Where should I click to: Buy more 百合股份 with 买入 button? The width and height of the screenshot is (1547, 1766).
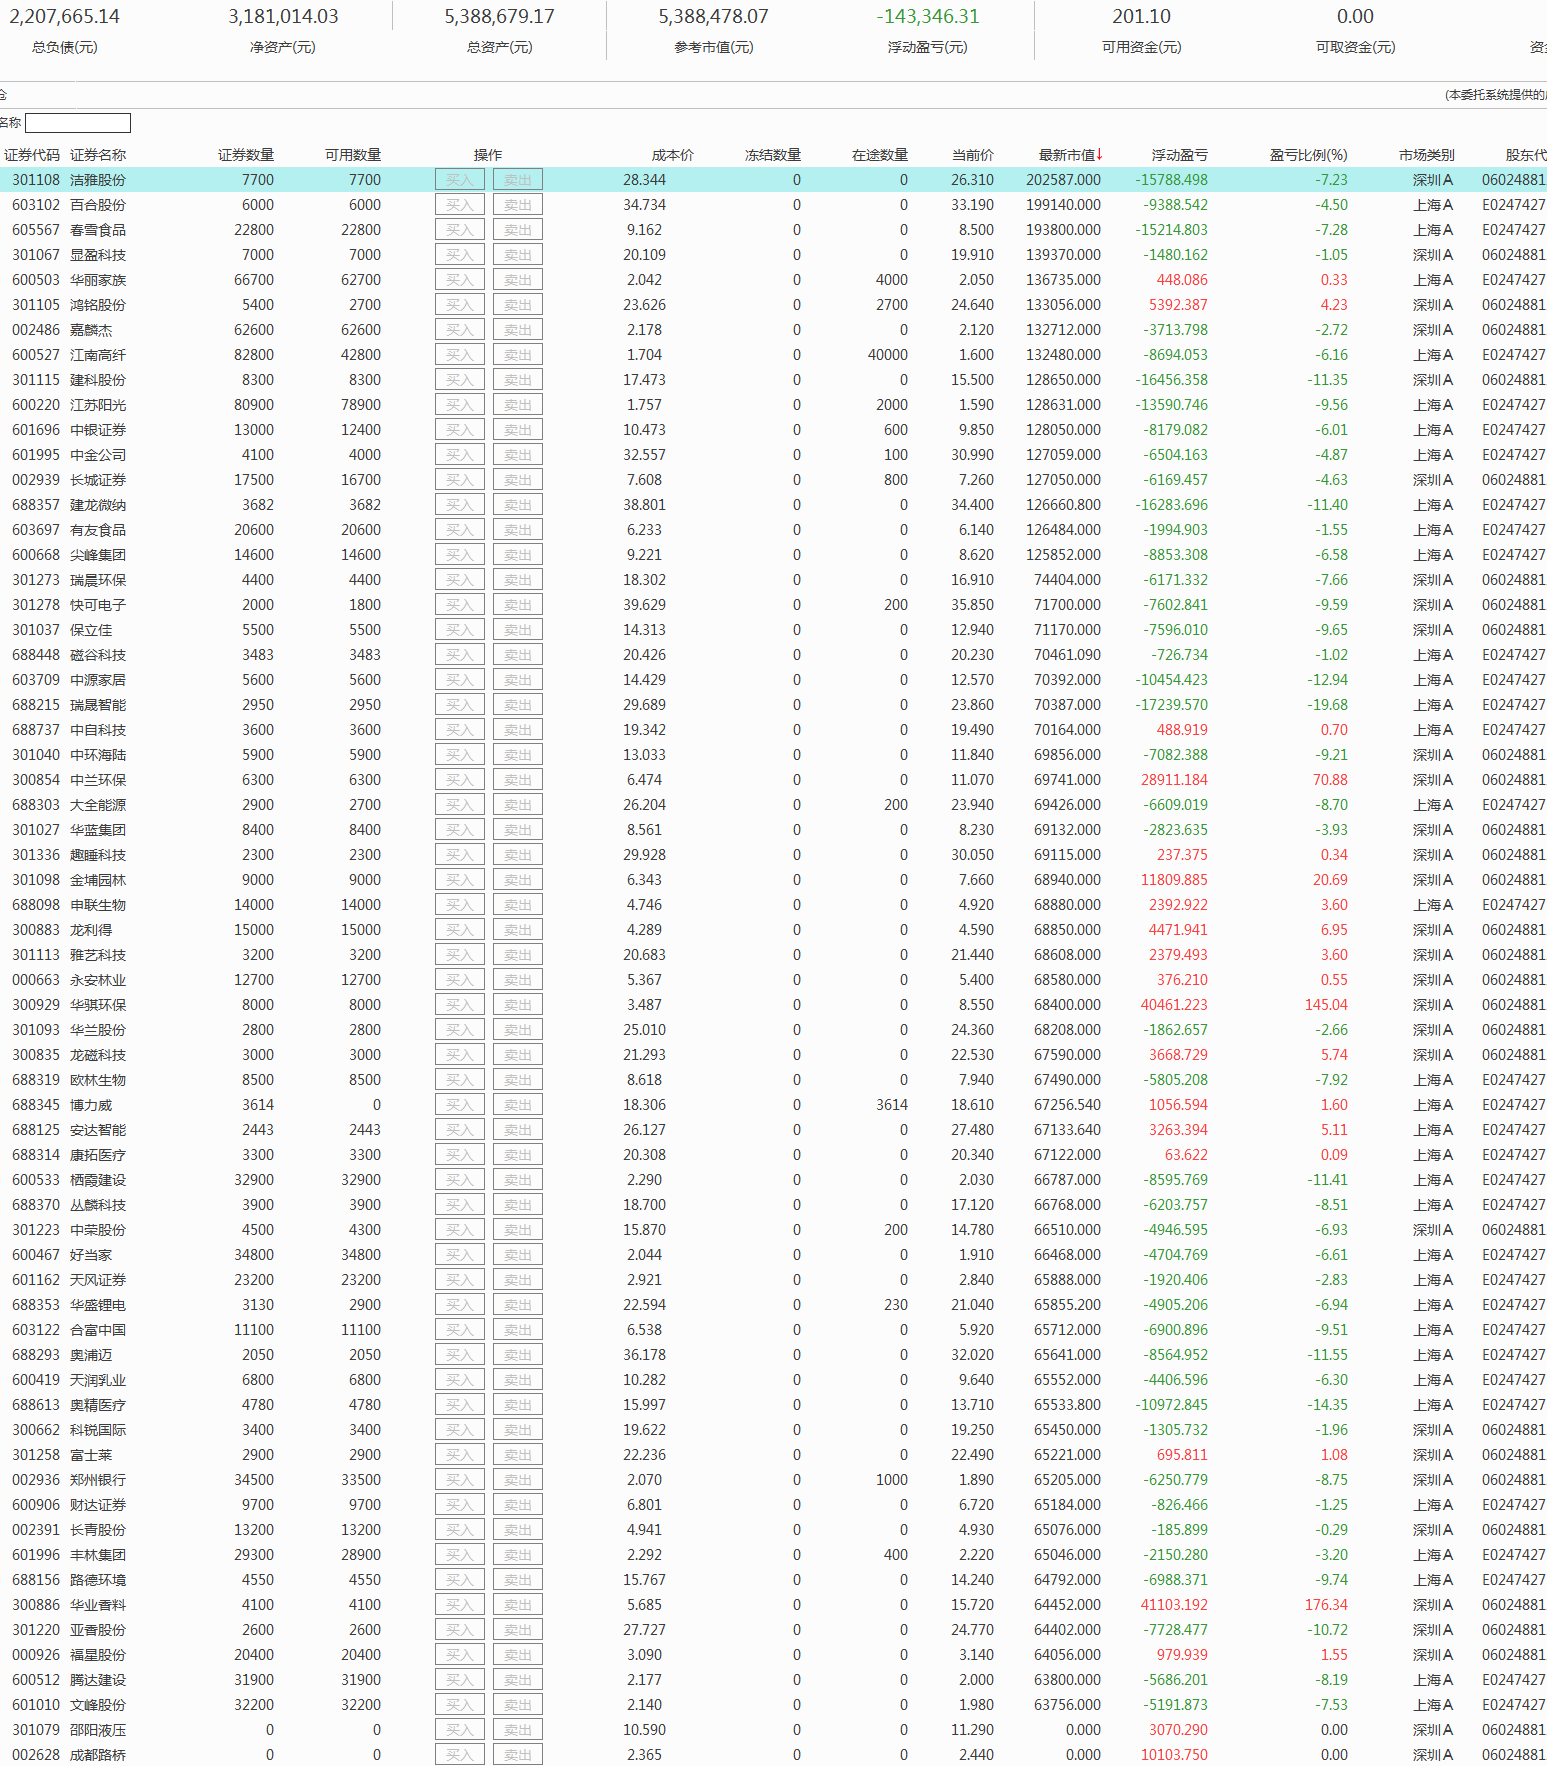460,205
